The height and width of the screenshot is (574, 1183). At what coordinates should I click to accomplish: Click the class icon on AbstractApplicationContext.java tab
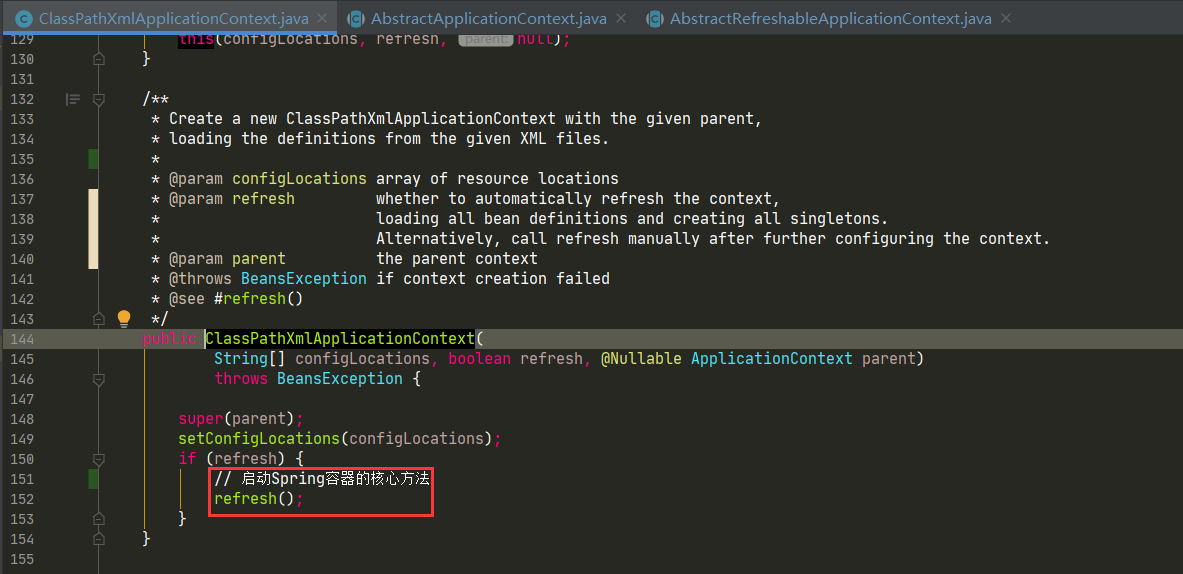[356, 18]
